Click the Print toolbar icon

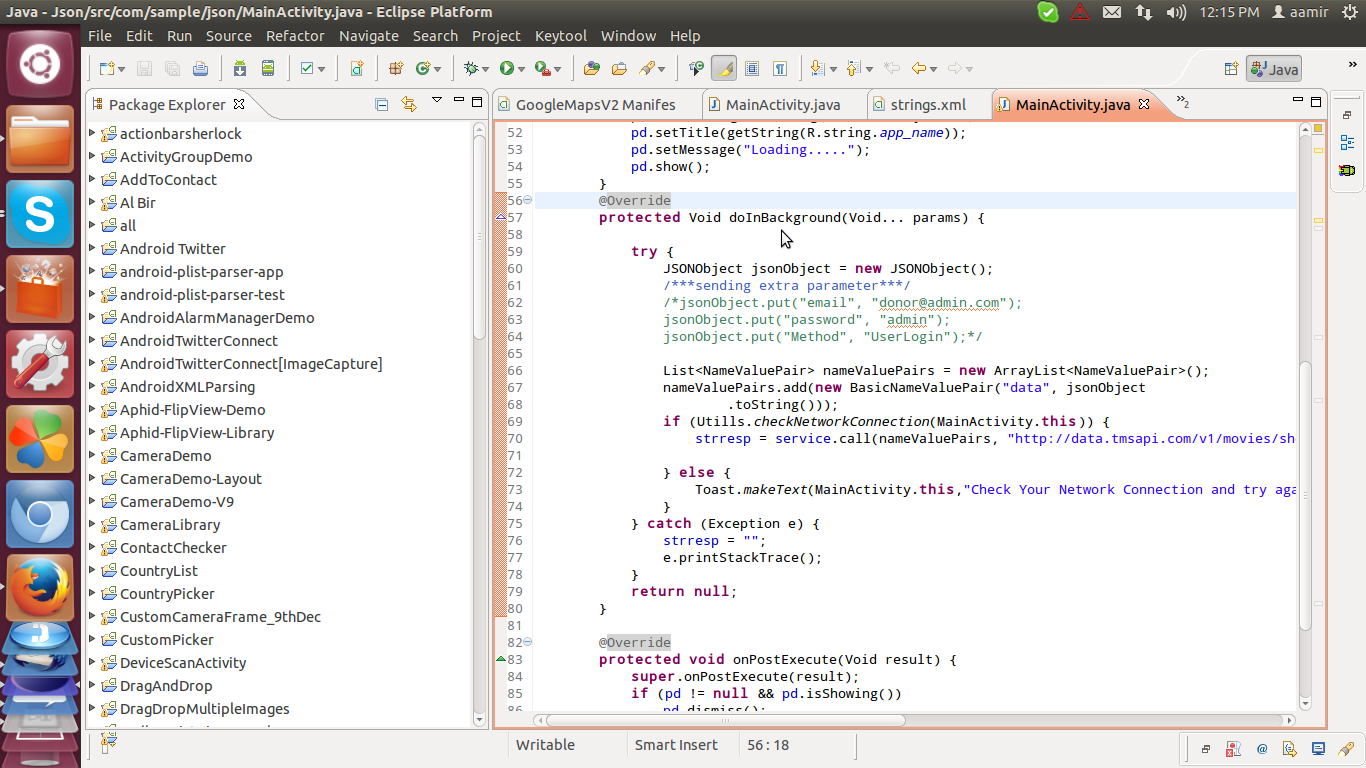point(201,68)
